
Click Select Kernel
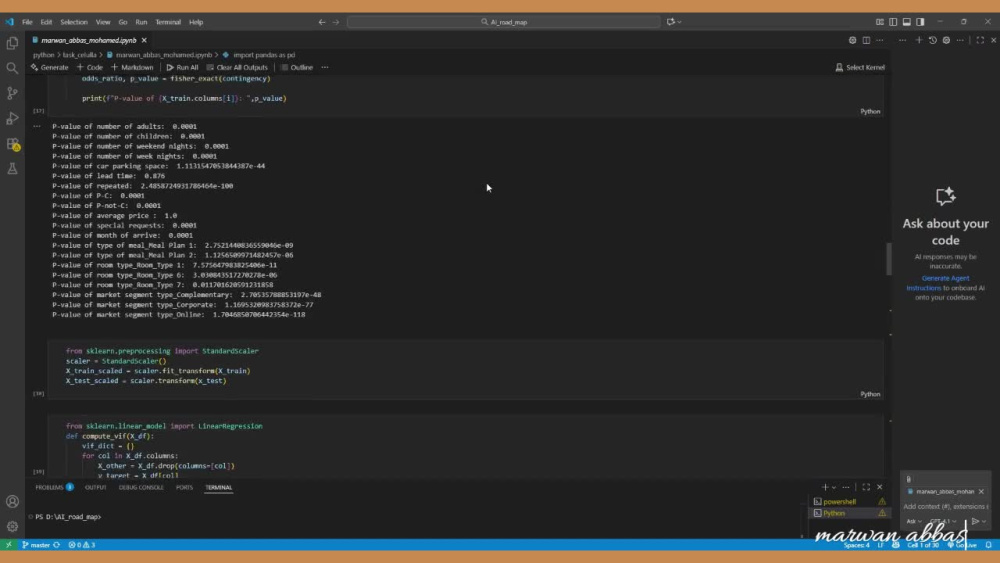(x=860, y=67)
